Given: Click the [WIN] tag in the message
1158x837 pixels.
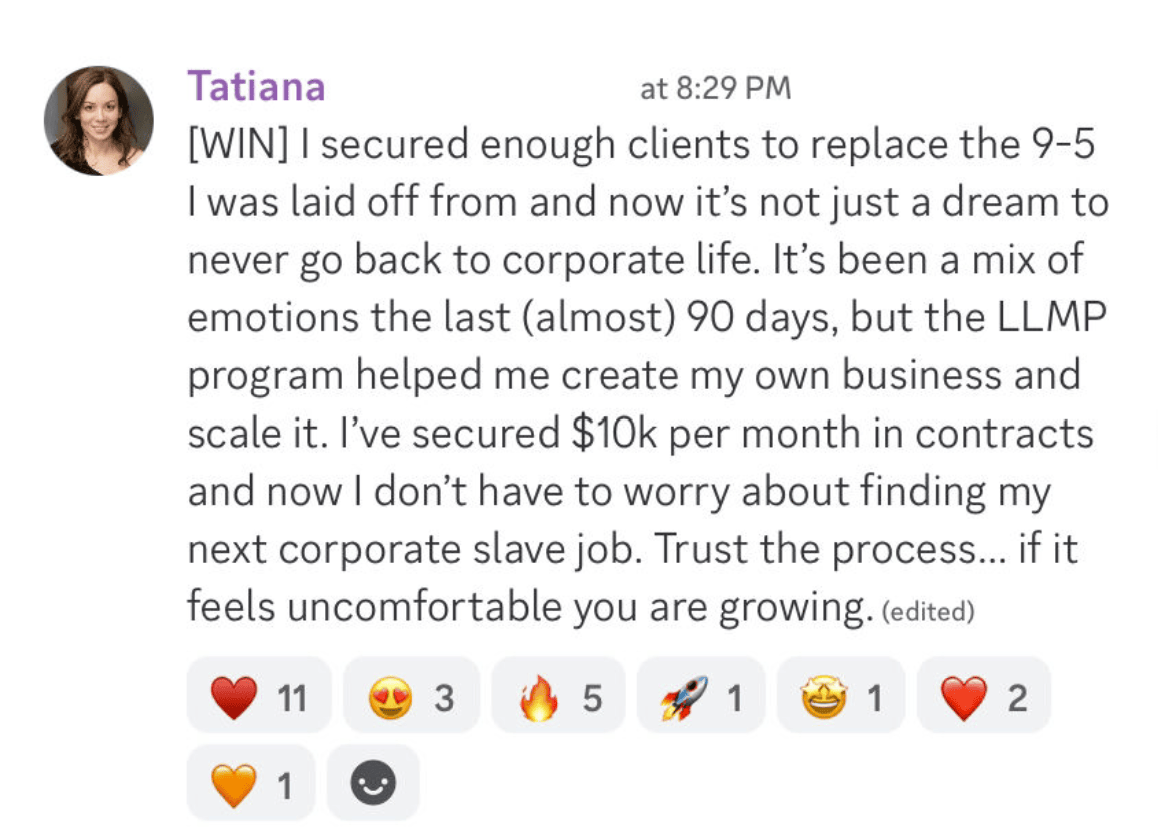Looking at the screenshot, I should coord(238,143).
